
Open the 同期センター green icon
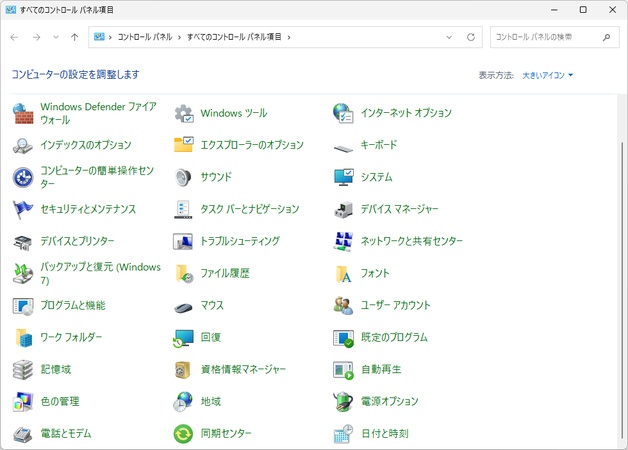[183, 434]
